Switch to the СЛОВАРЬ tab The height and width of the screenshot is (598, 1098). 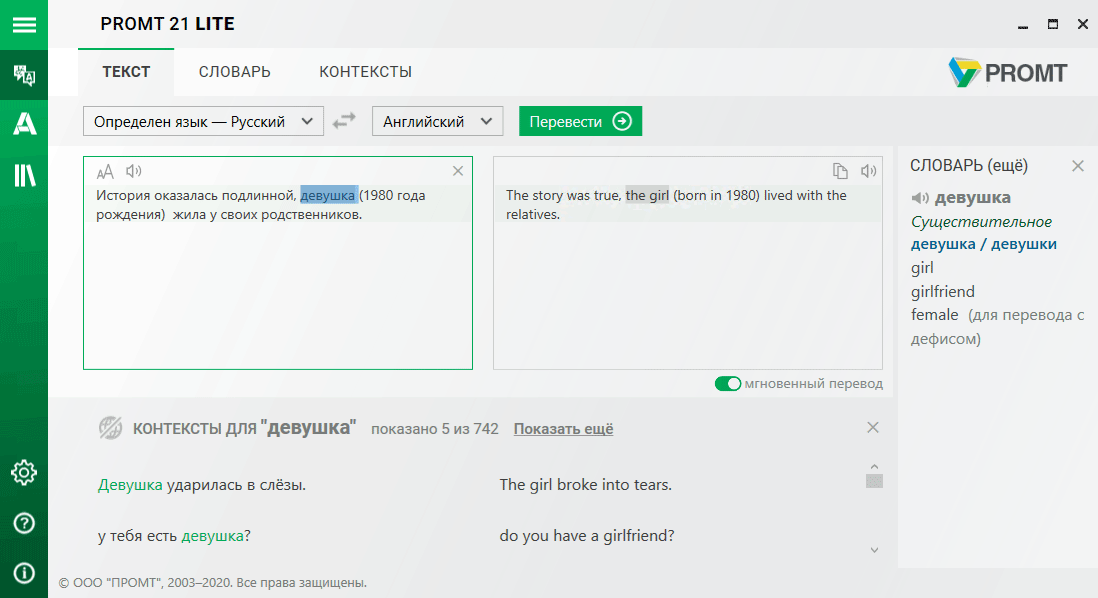(x=234, y=72)
